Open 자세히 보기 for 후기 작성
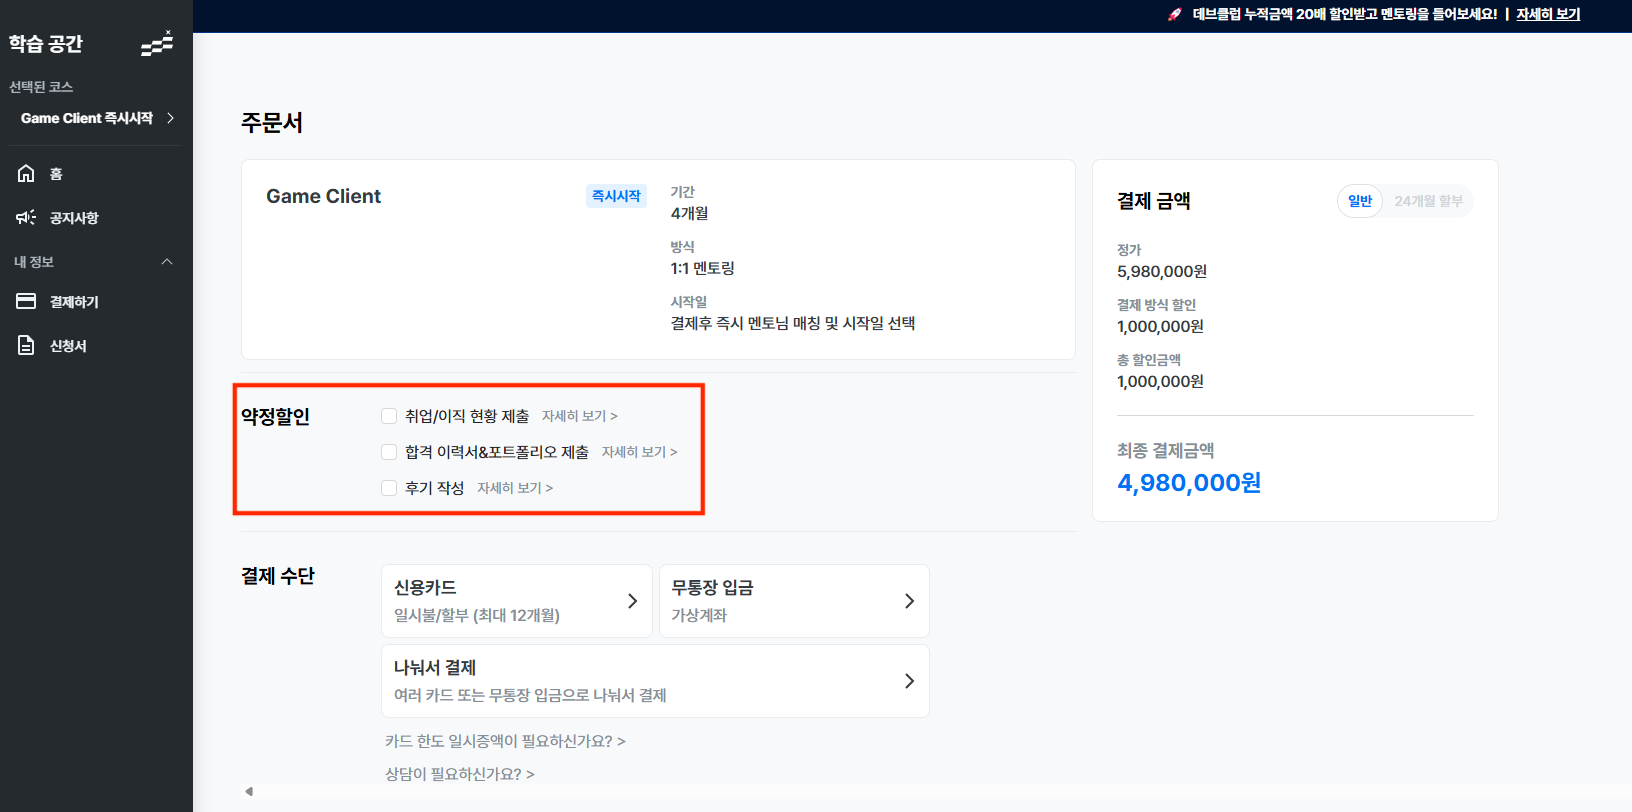1632x812 pixels. pos(515,488)
